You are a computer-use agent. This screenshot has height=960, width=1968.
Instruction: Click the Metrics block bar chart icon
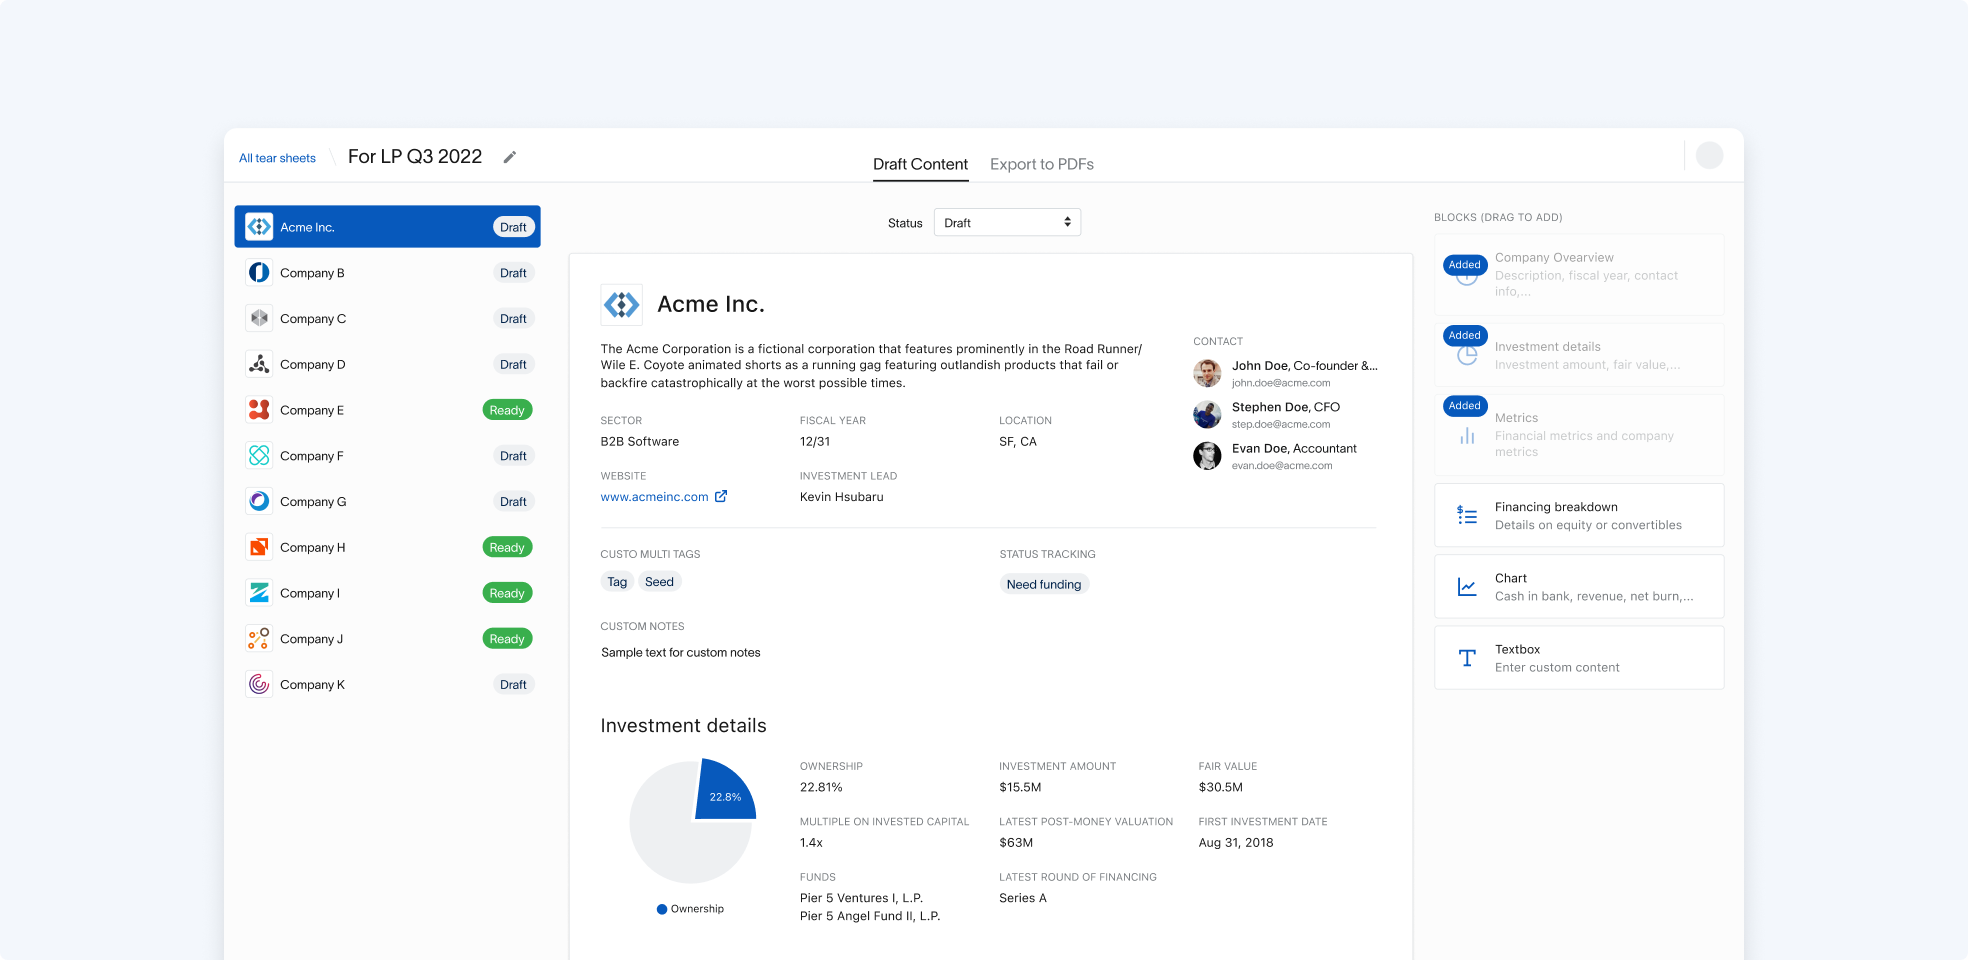click(1467, 436)
